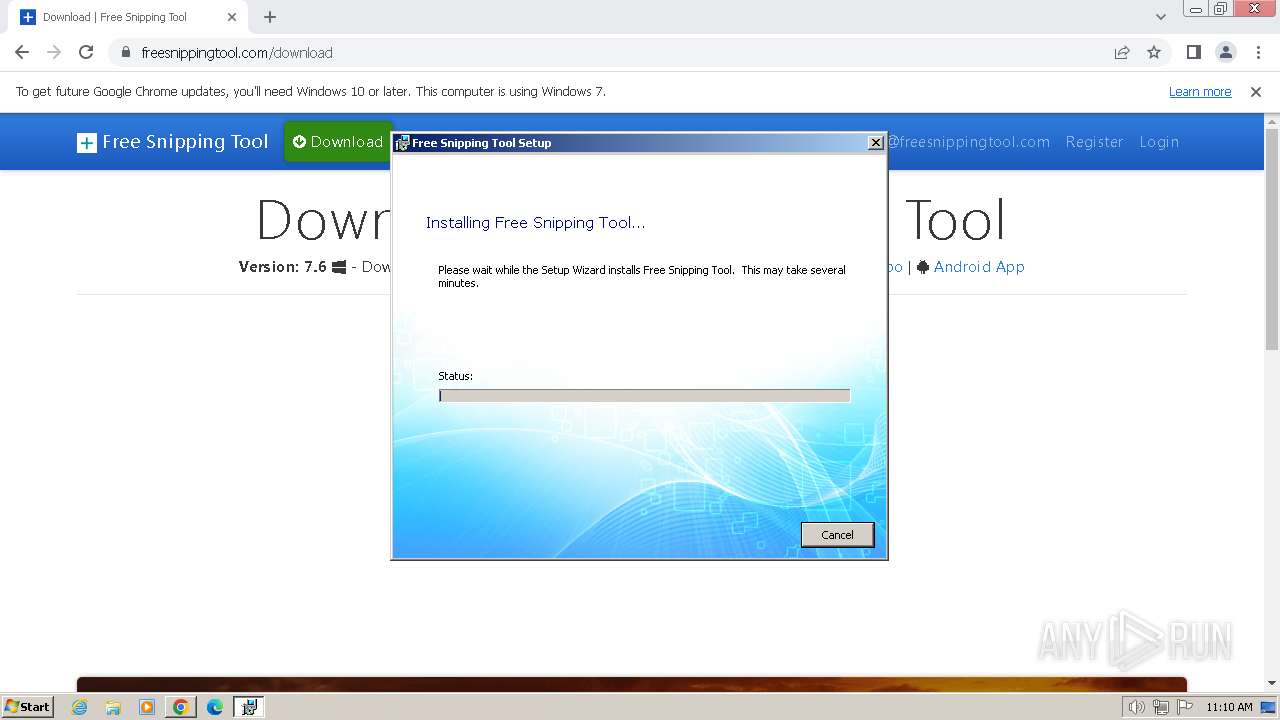This screenshot has width=1280, height=720.
Task: Select the installer setup taskbar item
Action: tap(249, 707)
